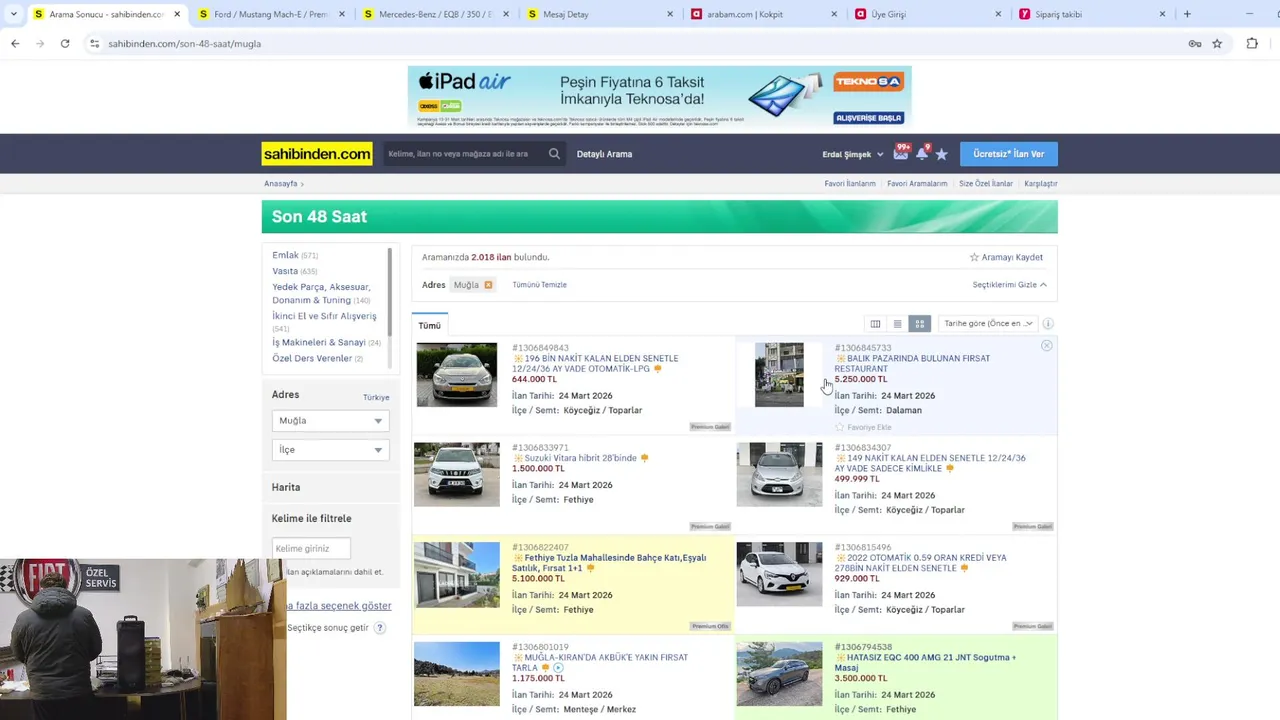Open the Tarihe göre sort dropdown
Viewport: 1280px width, 720px height.
[x=988, y=324]
